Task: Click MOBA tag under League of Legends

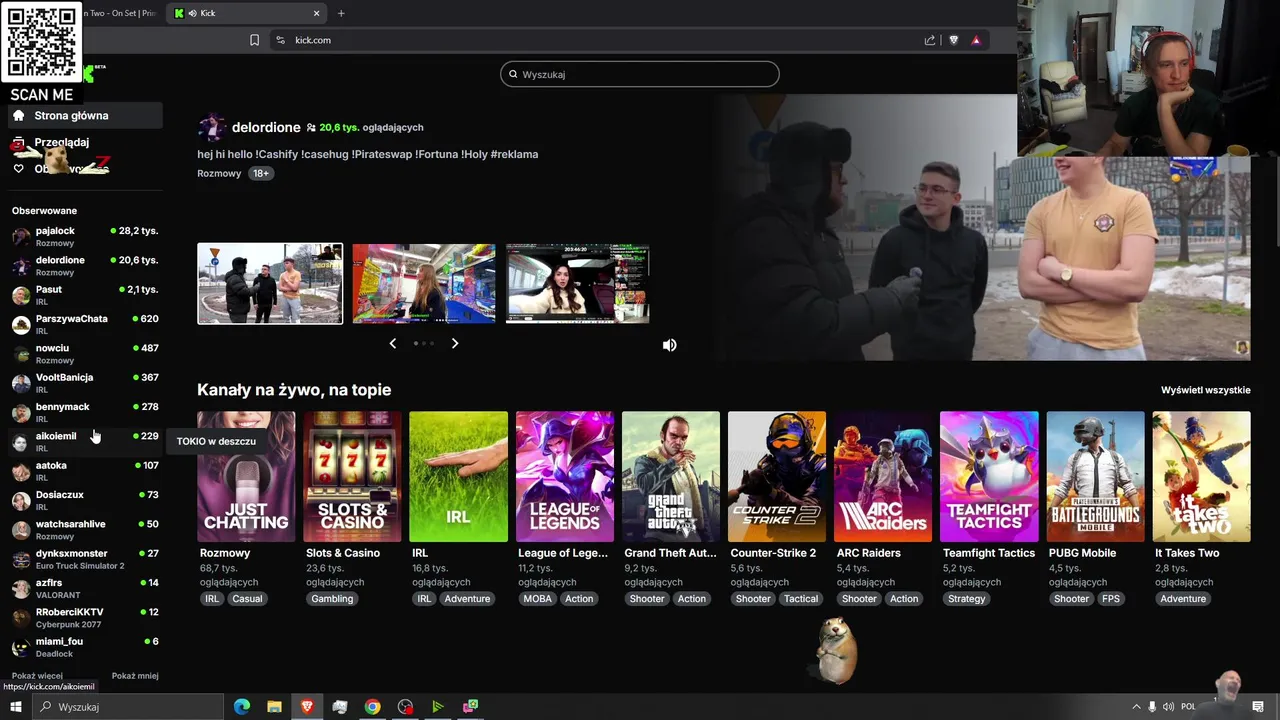Action: pos(537,599)
